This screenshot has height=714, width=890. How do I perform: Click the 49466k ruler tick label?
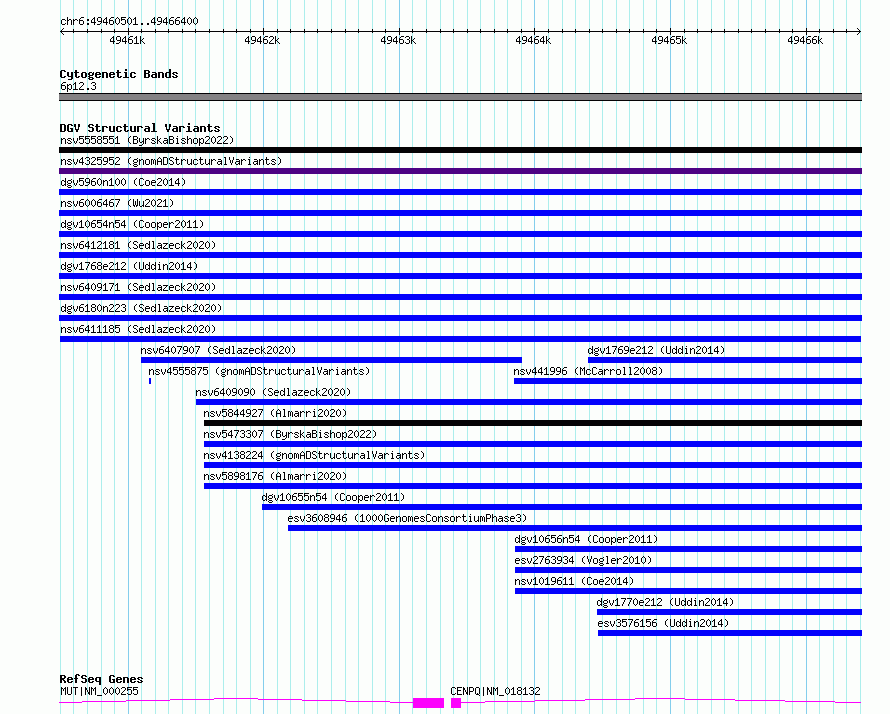tap(805, 40)
